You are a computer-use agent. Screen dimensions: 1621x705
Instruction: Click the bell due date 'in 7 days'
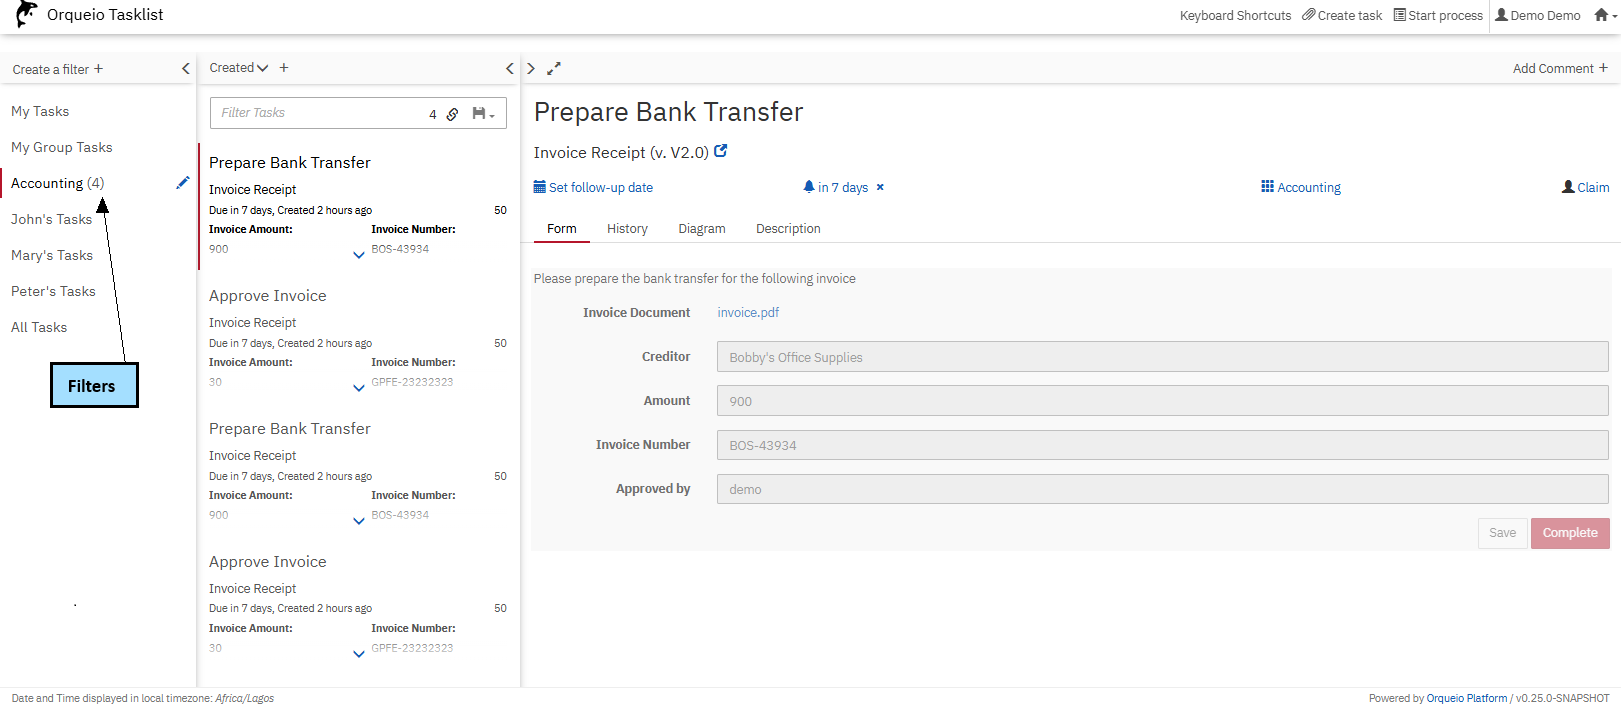[x=835, y=188]
